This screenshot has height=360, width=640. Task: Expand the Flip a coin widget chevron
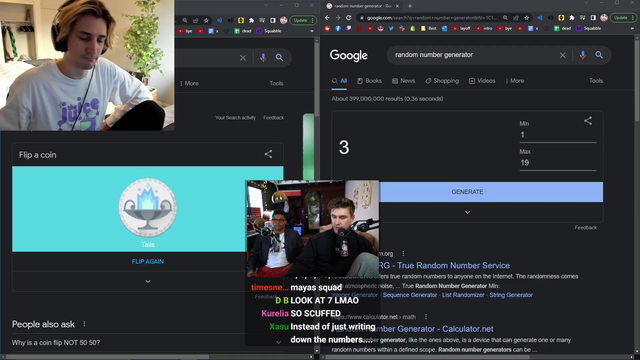pos(148,281)
